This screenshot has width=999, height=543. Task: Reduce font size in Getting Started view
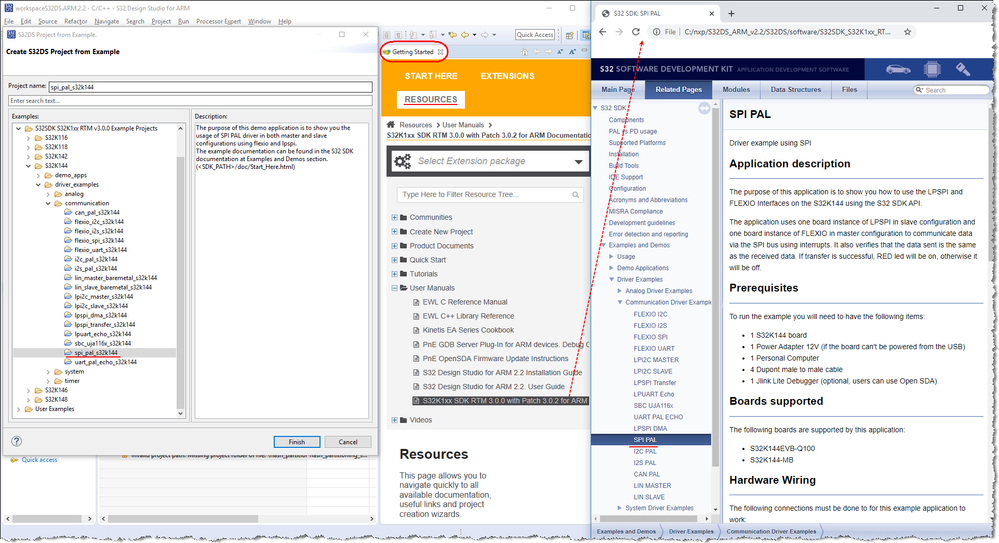561,52
